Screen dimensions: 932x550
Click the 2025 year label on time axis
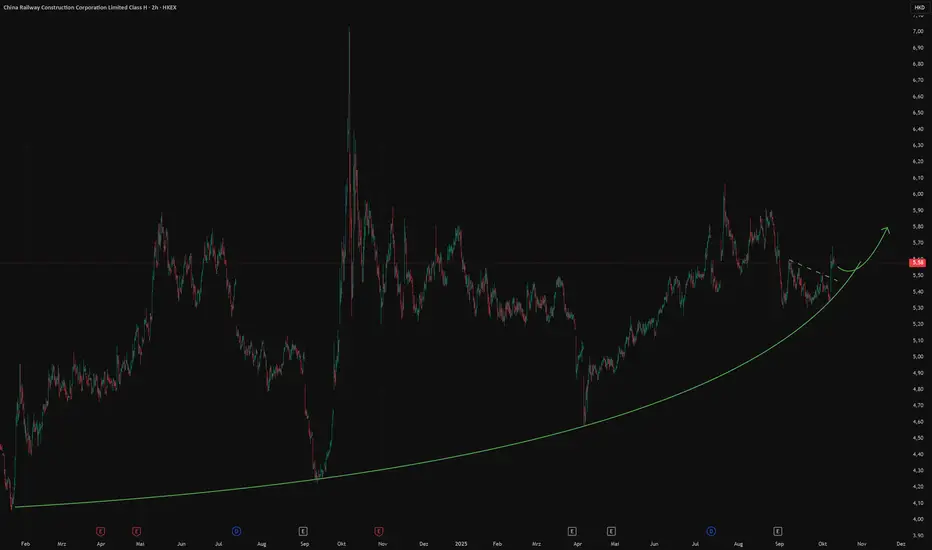click(461, 543)
